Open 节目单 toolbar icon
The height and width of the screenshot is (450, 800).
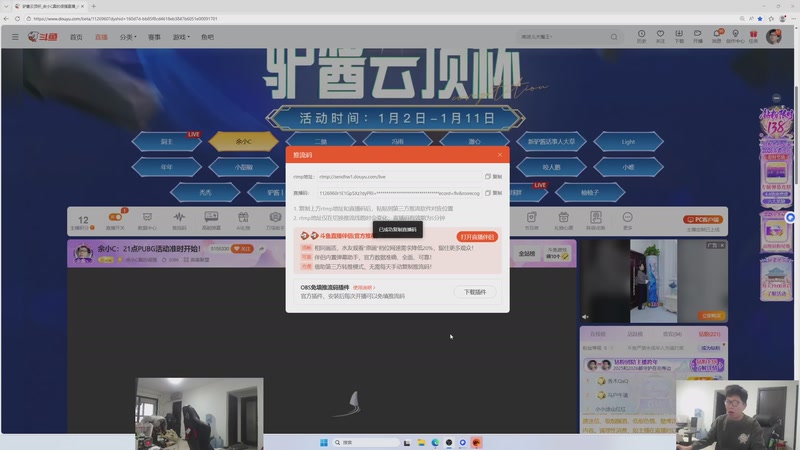click(x=532, y=221)
